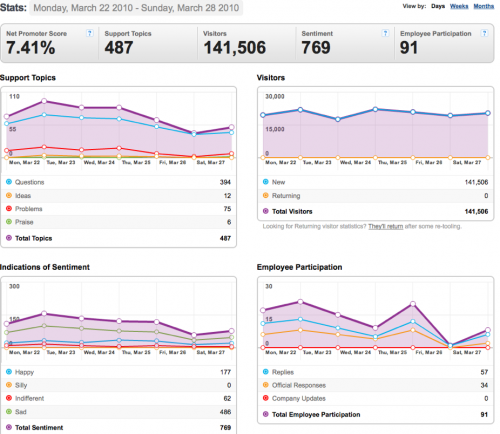
Task: Click the green Praise legend marker
Action: coord(9,222)
